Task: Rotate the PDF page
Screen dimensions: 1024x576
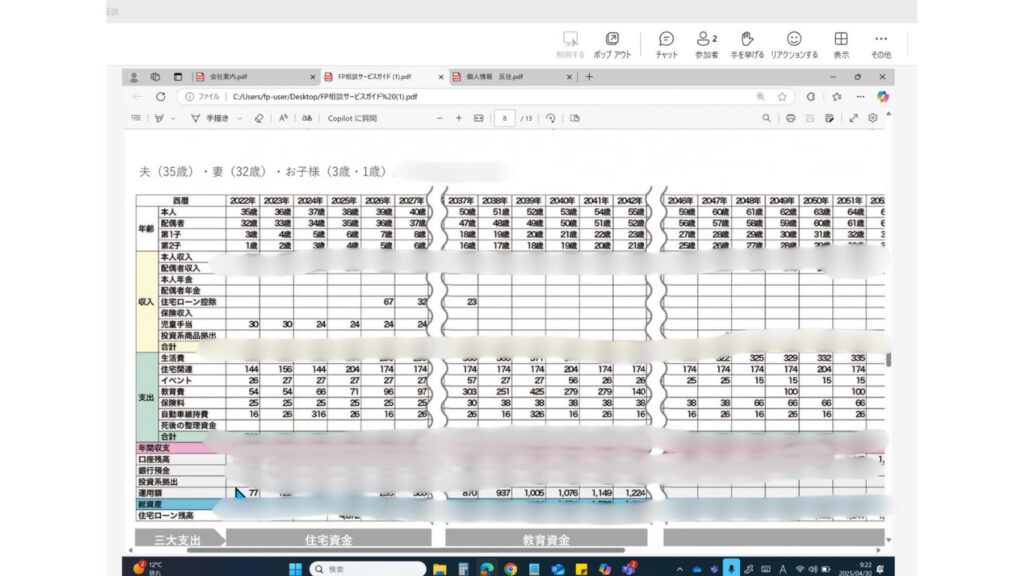Action: [551, 118]
